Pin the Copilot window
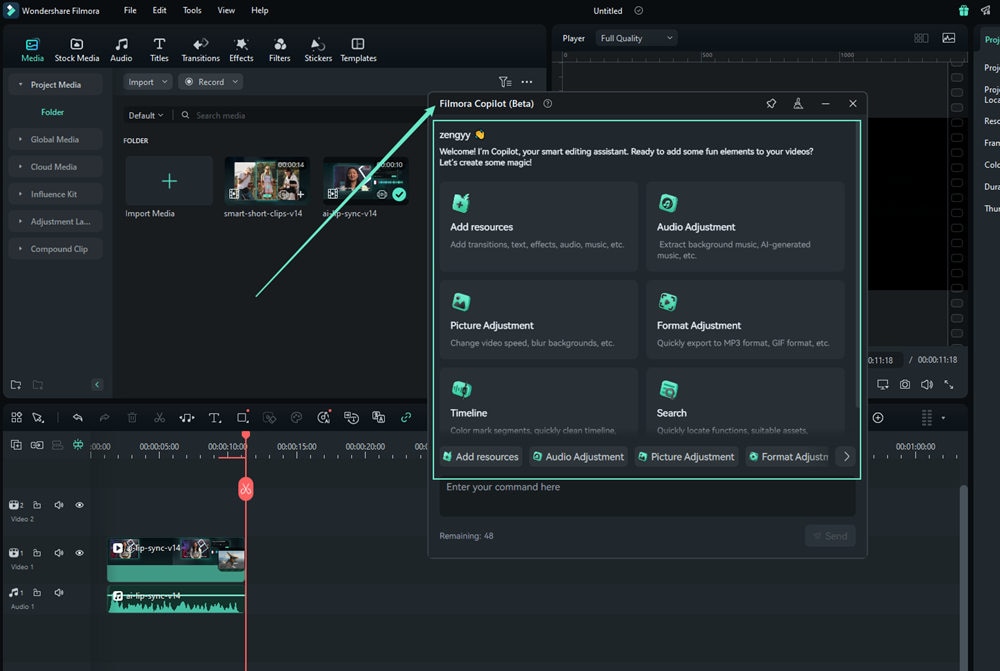Viewport: 1000px width, 671px height. [771, 103]
